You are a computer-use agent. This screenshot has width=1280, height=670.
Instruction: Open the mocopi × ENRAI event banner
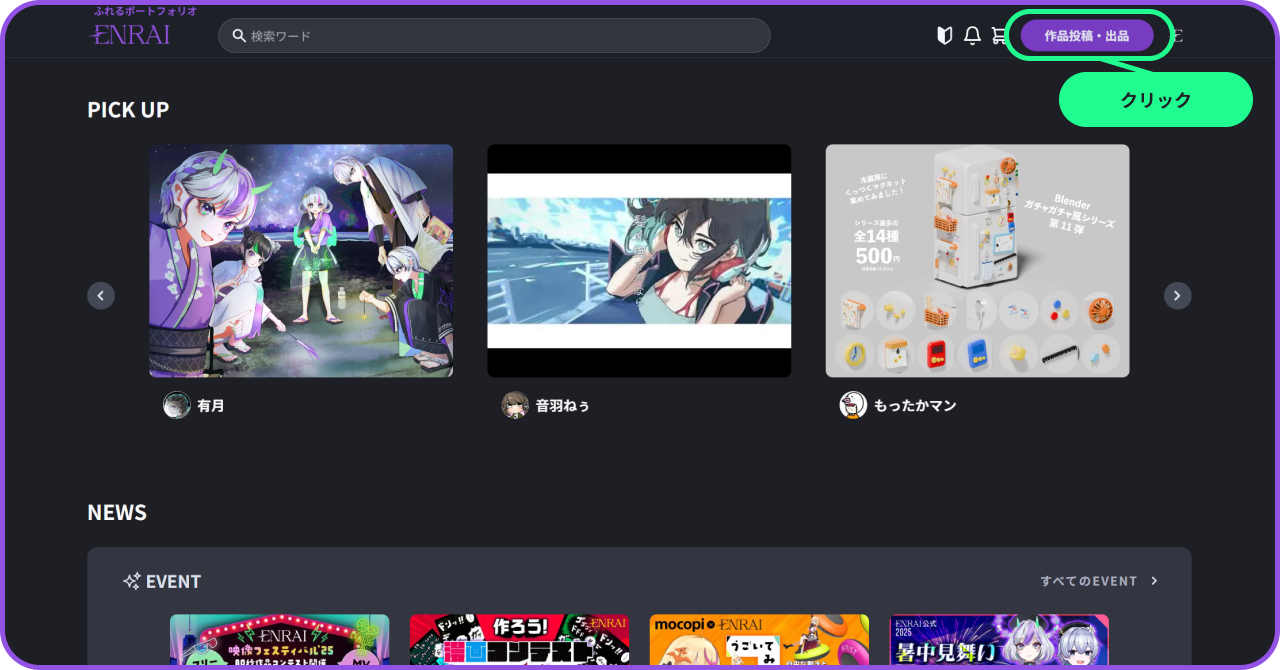click(x=759, y=640)
